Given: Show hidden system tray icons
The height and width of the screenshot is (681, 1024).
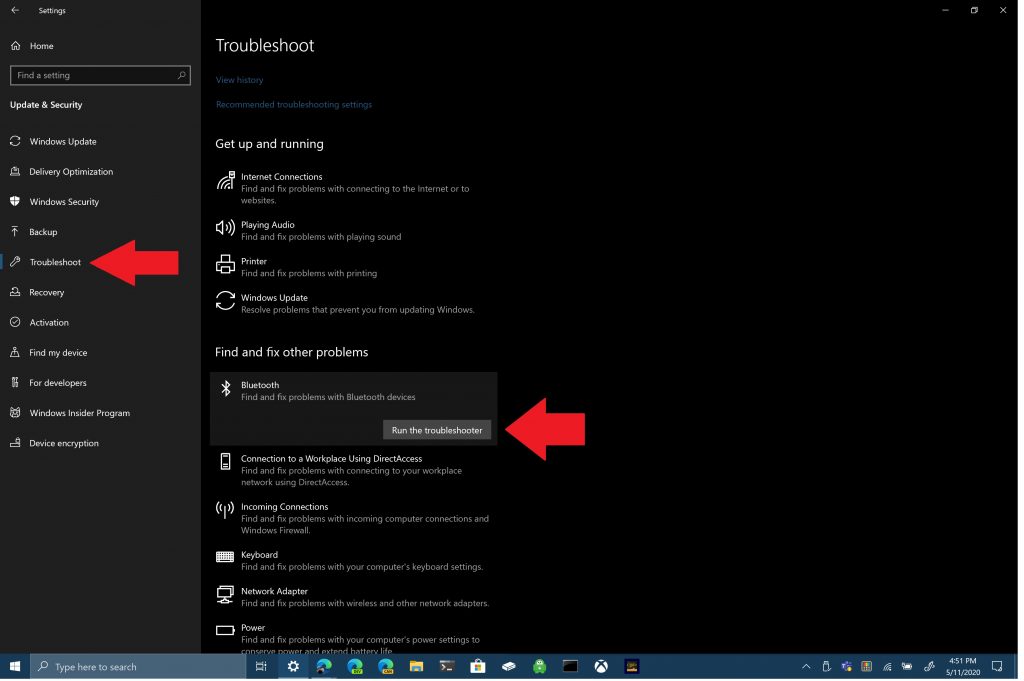Looking at the screenshot, I should 808,668.
